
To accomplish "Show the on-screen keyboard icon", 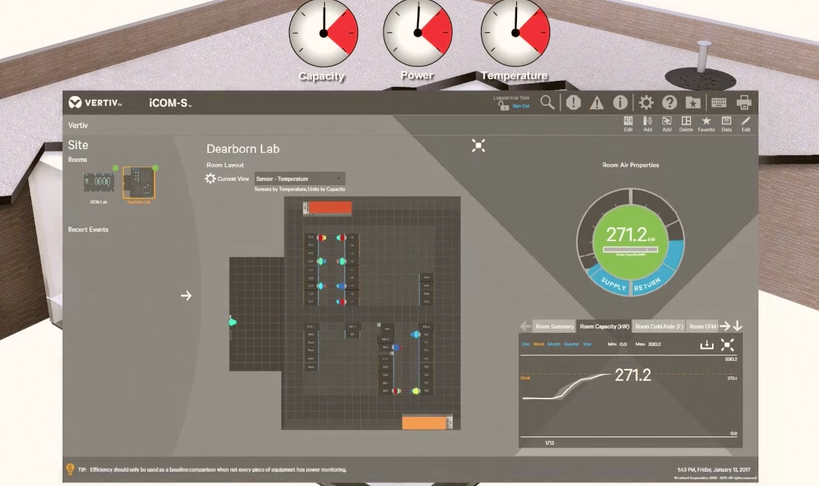I will coord(719,102).
